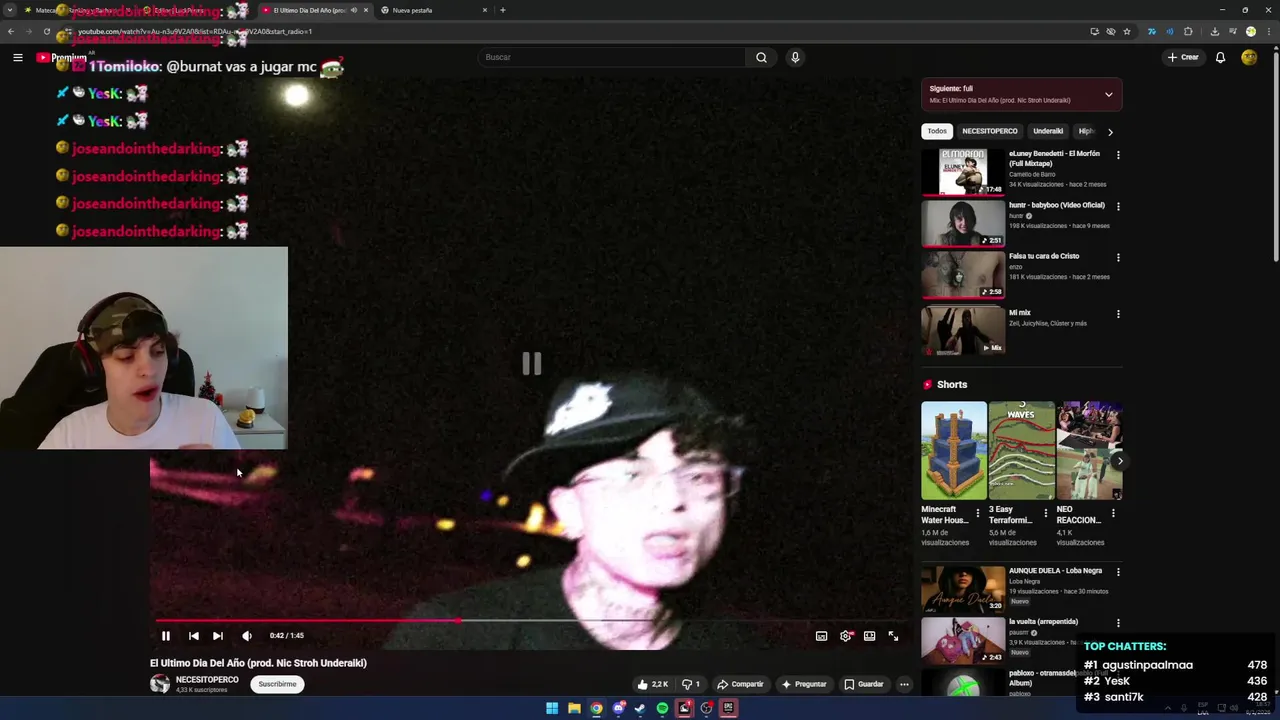This screenshot has width=1280, height=720.
Task: Show more filter chips with arrow
Action: coord(1110,131)
